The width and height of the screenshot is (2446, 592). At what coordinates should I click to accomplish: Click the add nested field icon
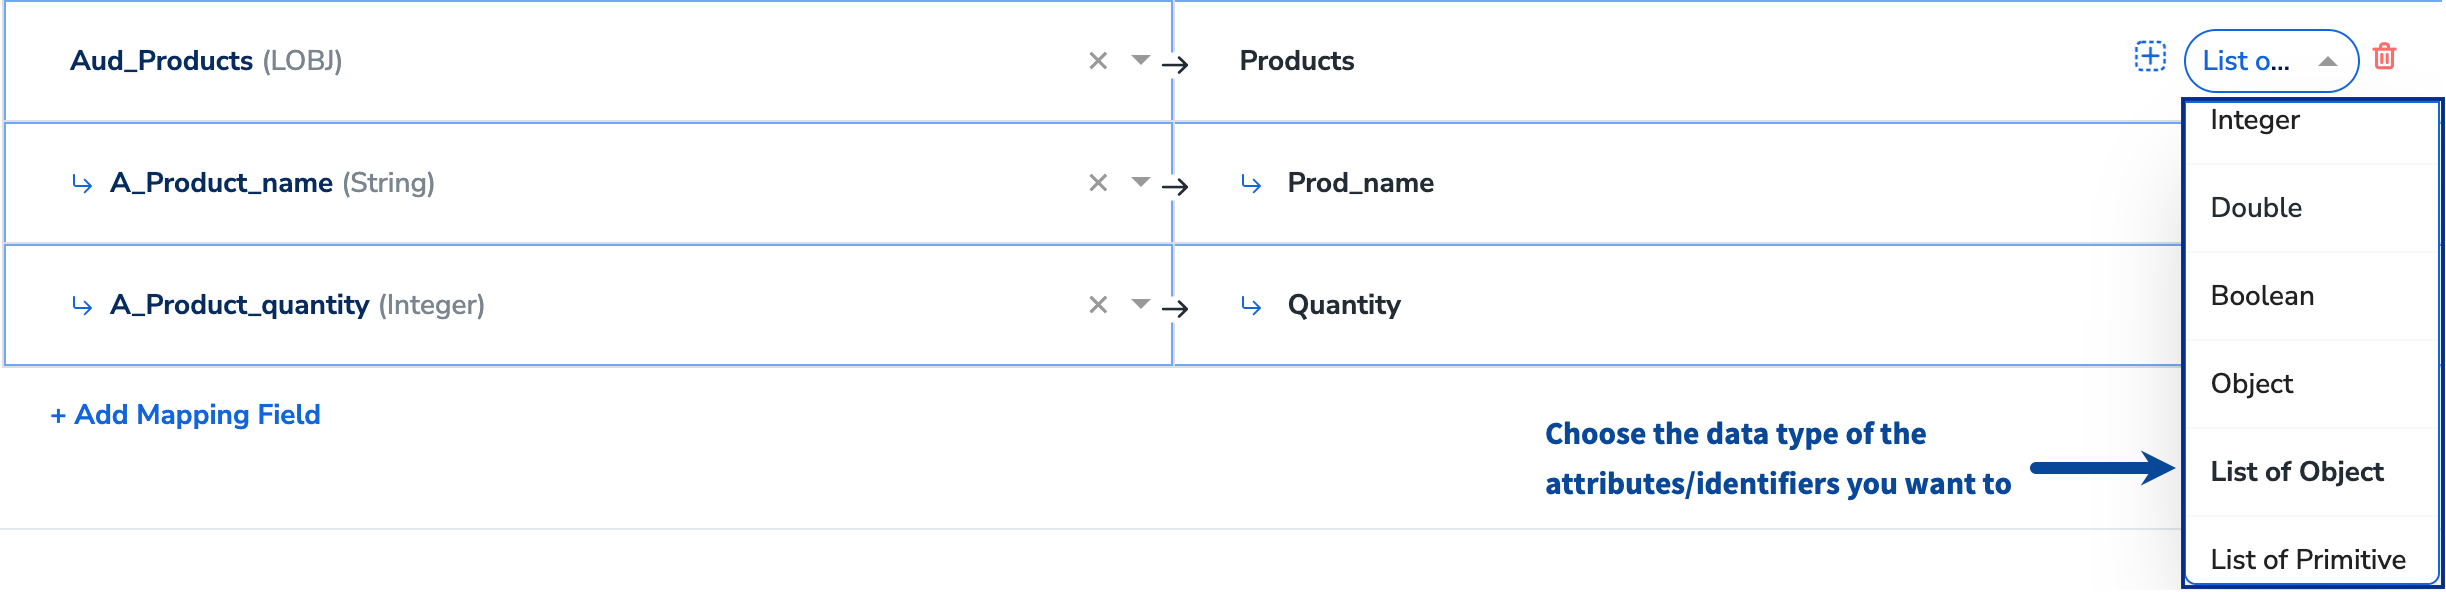click(x=2150, y=57)
